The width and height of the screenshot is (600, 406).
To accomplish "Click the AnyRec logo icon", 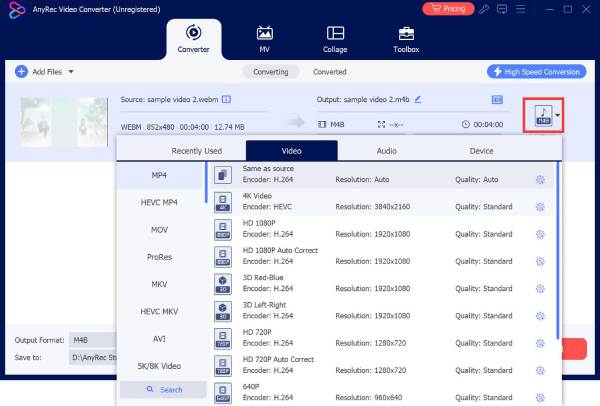I will pyautogui.click(x=16, y=10).
